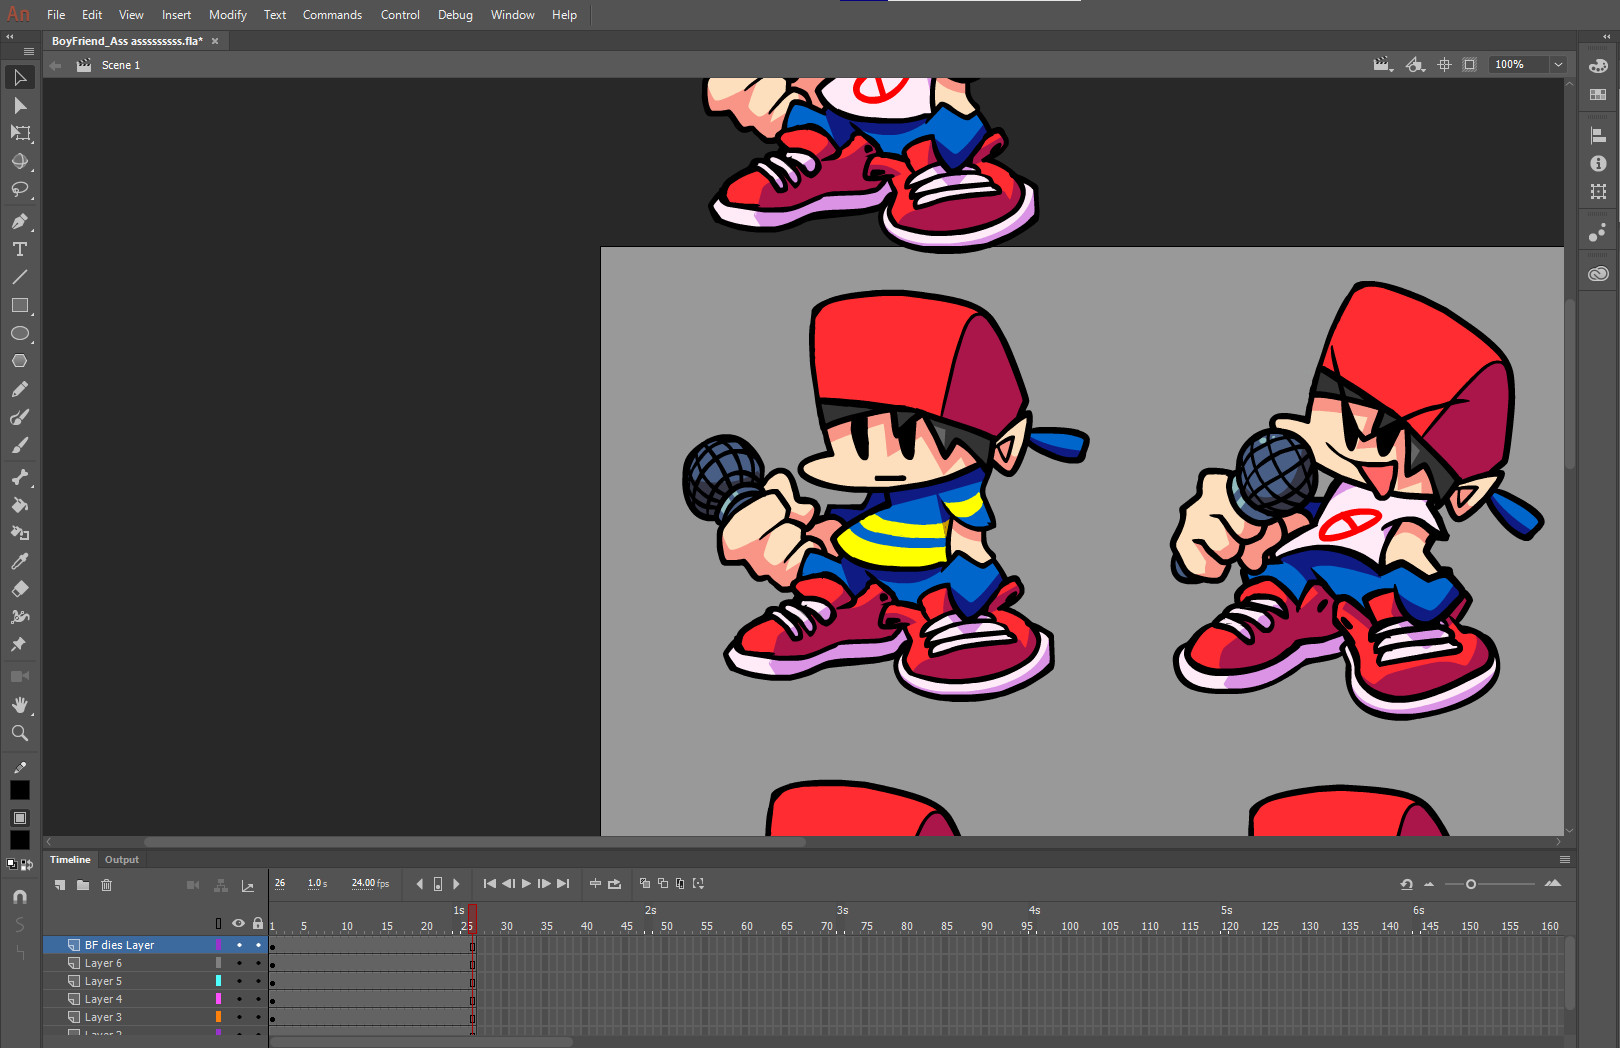Image resolution: width=1620 pixels, height=1048 pixels.
Task: Select the Lasso tool
Action: [20, 189]
